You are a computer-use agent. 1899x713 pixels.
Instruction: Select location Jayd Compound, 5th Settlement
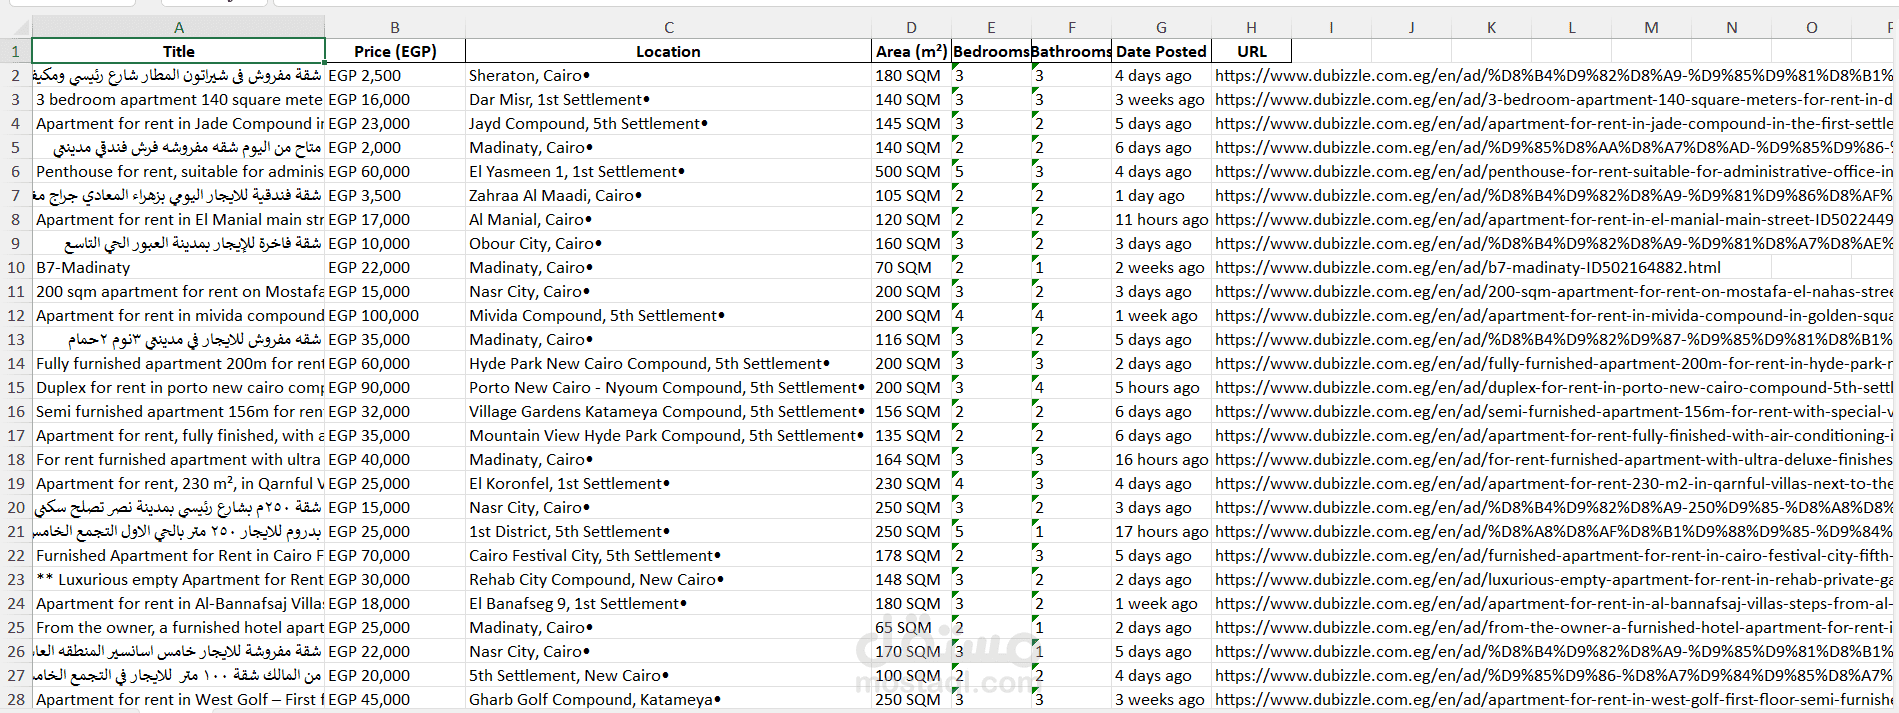(668, 123)
